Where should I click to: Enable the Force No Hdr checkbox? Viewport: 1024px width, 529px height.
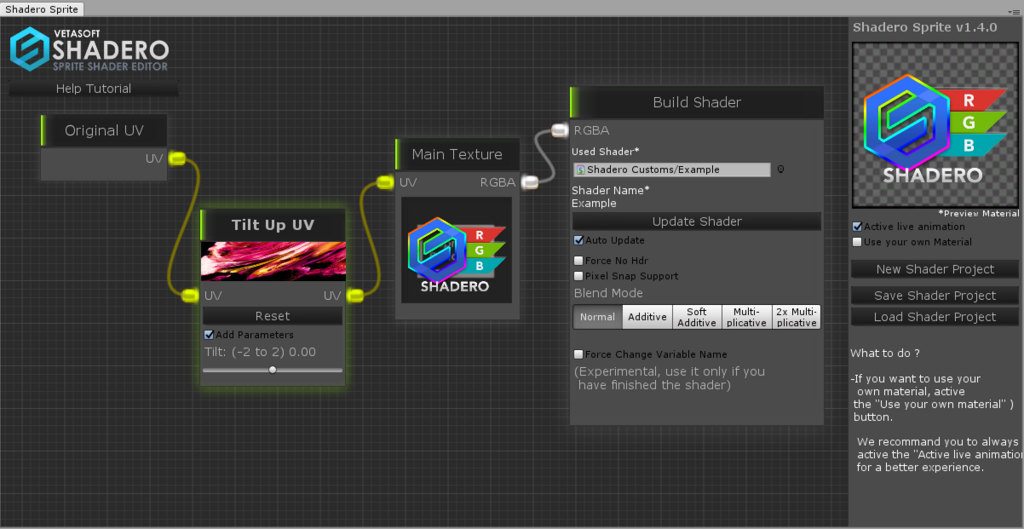click(x=579, y=261)
